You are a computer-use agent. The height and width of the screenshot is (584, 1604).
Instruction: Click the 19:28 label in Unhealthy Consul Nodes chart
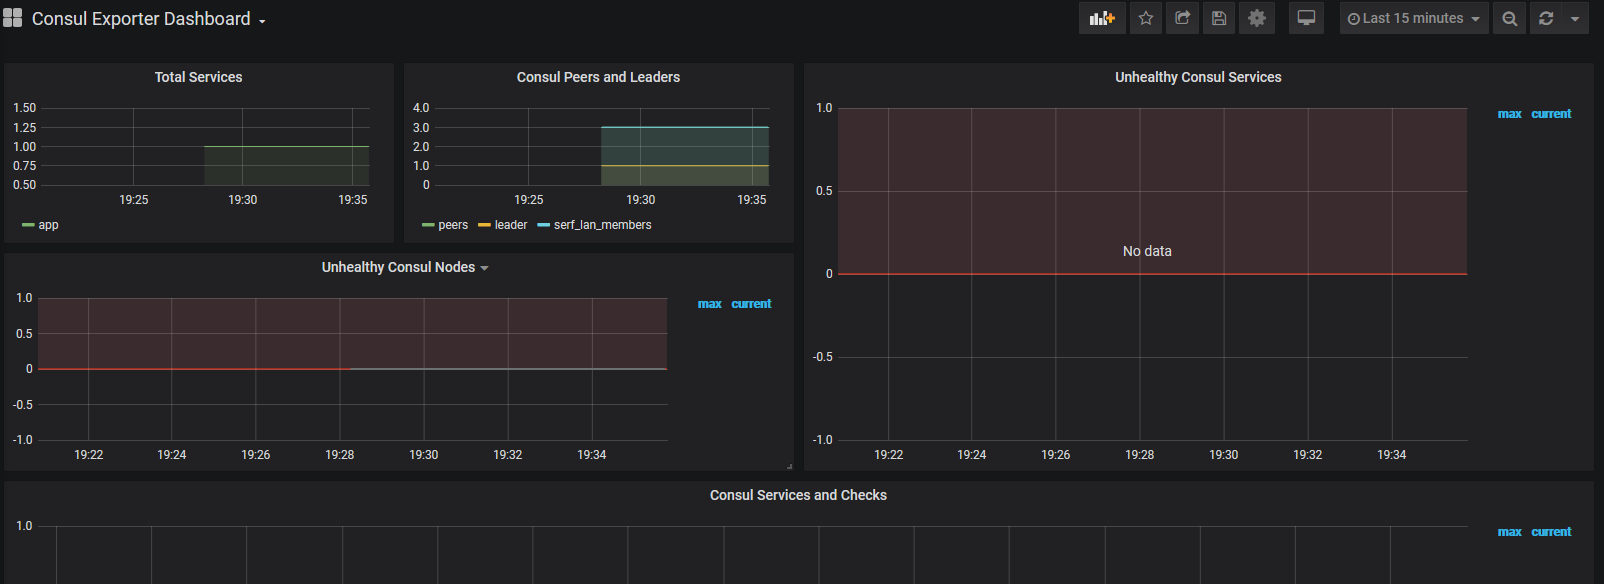340,455
